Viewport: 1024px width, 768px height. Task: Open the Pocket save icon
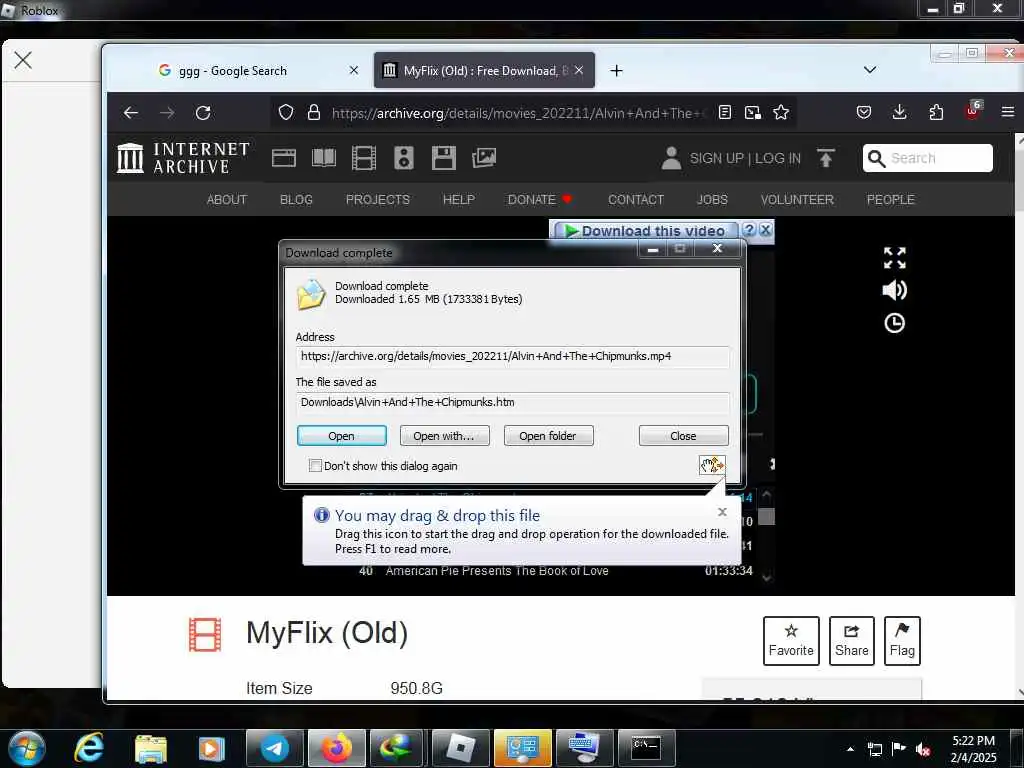pyautogui.click(x=864, y=112)
